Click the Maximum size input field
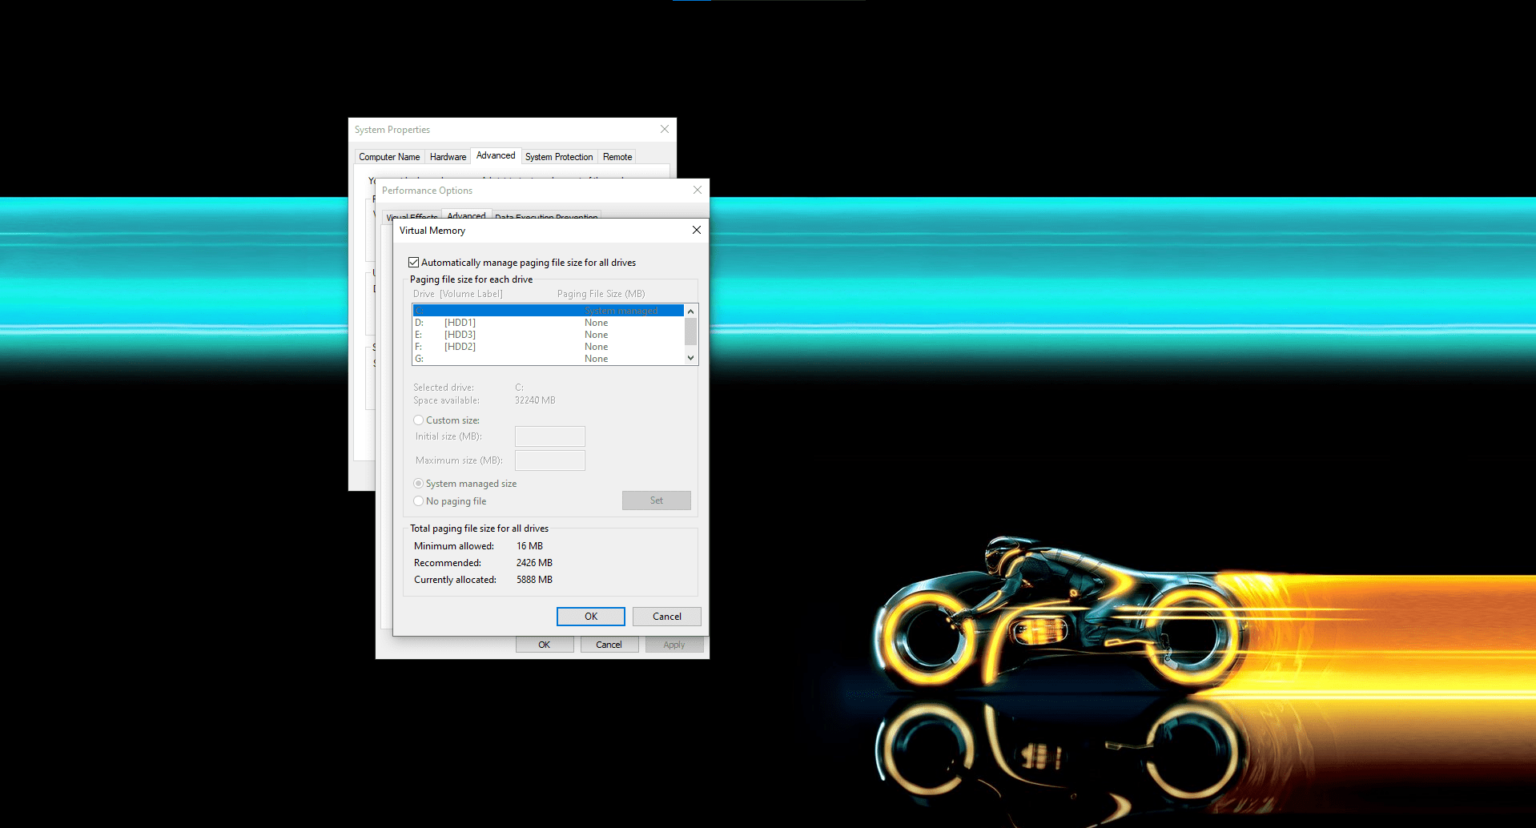Image resolution: width=1536 pixels, height=828 pixels. tap(549, 460)
